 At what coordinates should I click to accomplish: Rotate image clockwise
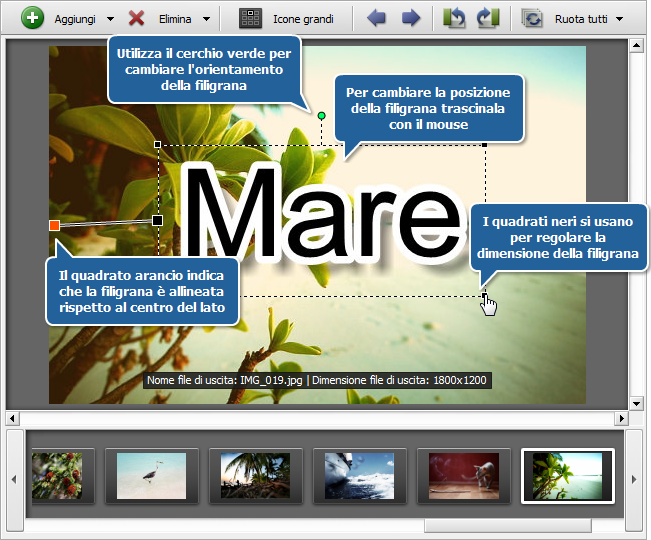point(487,18)
